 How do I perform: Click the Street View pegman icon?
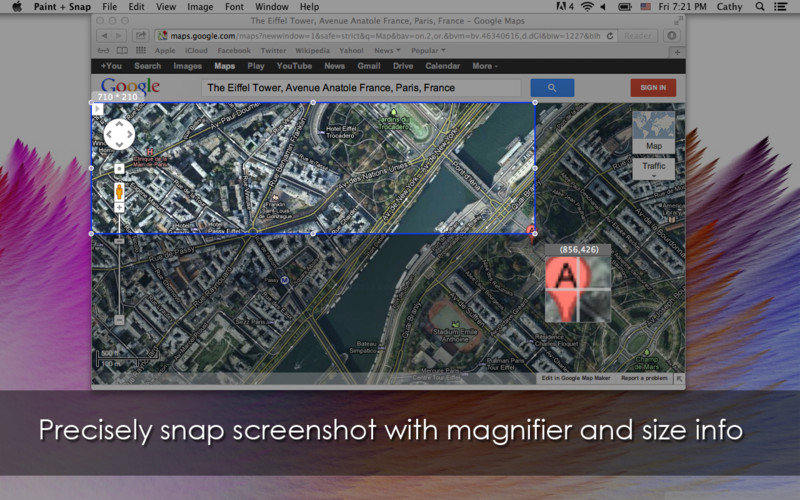[119, 192]
